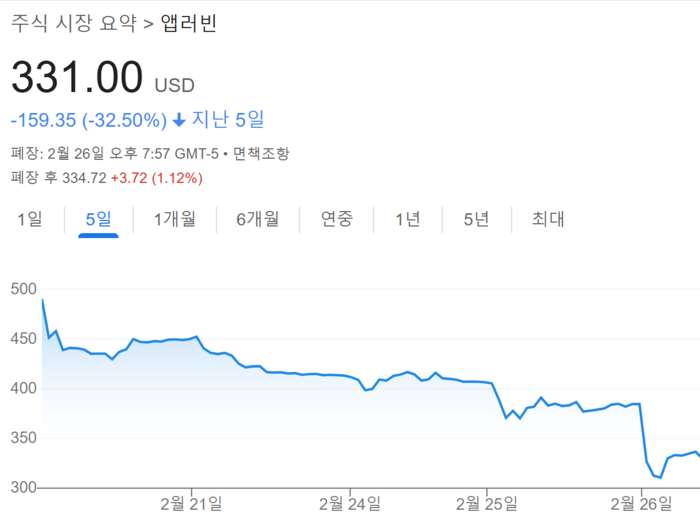
Task: Select the 5일 range tab
Action: click(98, 219)
